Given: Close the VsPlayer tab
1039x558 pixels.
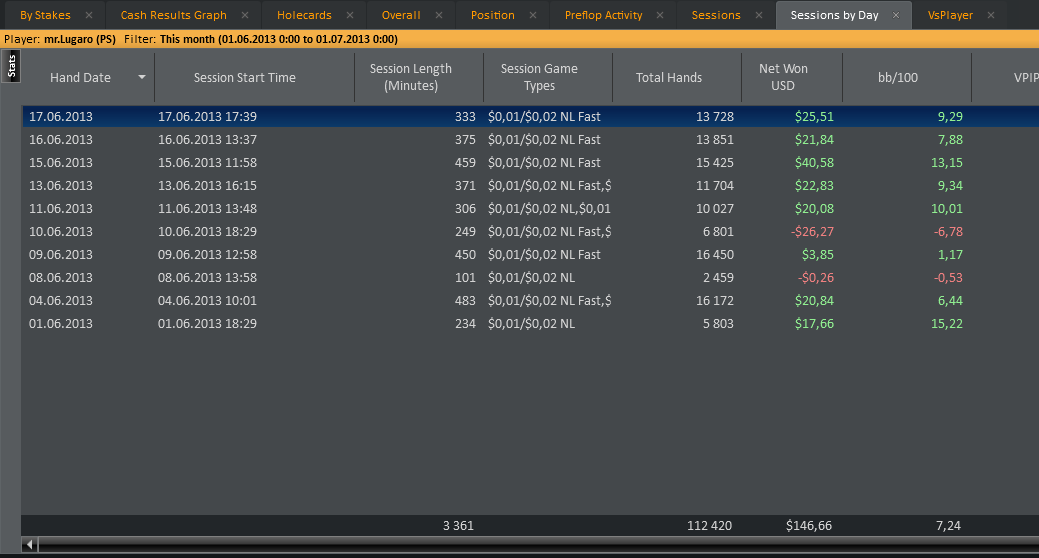Looking at the screenshot, I should tap(991, 16).
